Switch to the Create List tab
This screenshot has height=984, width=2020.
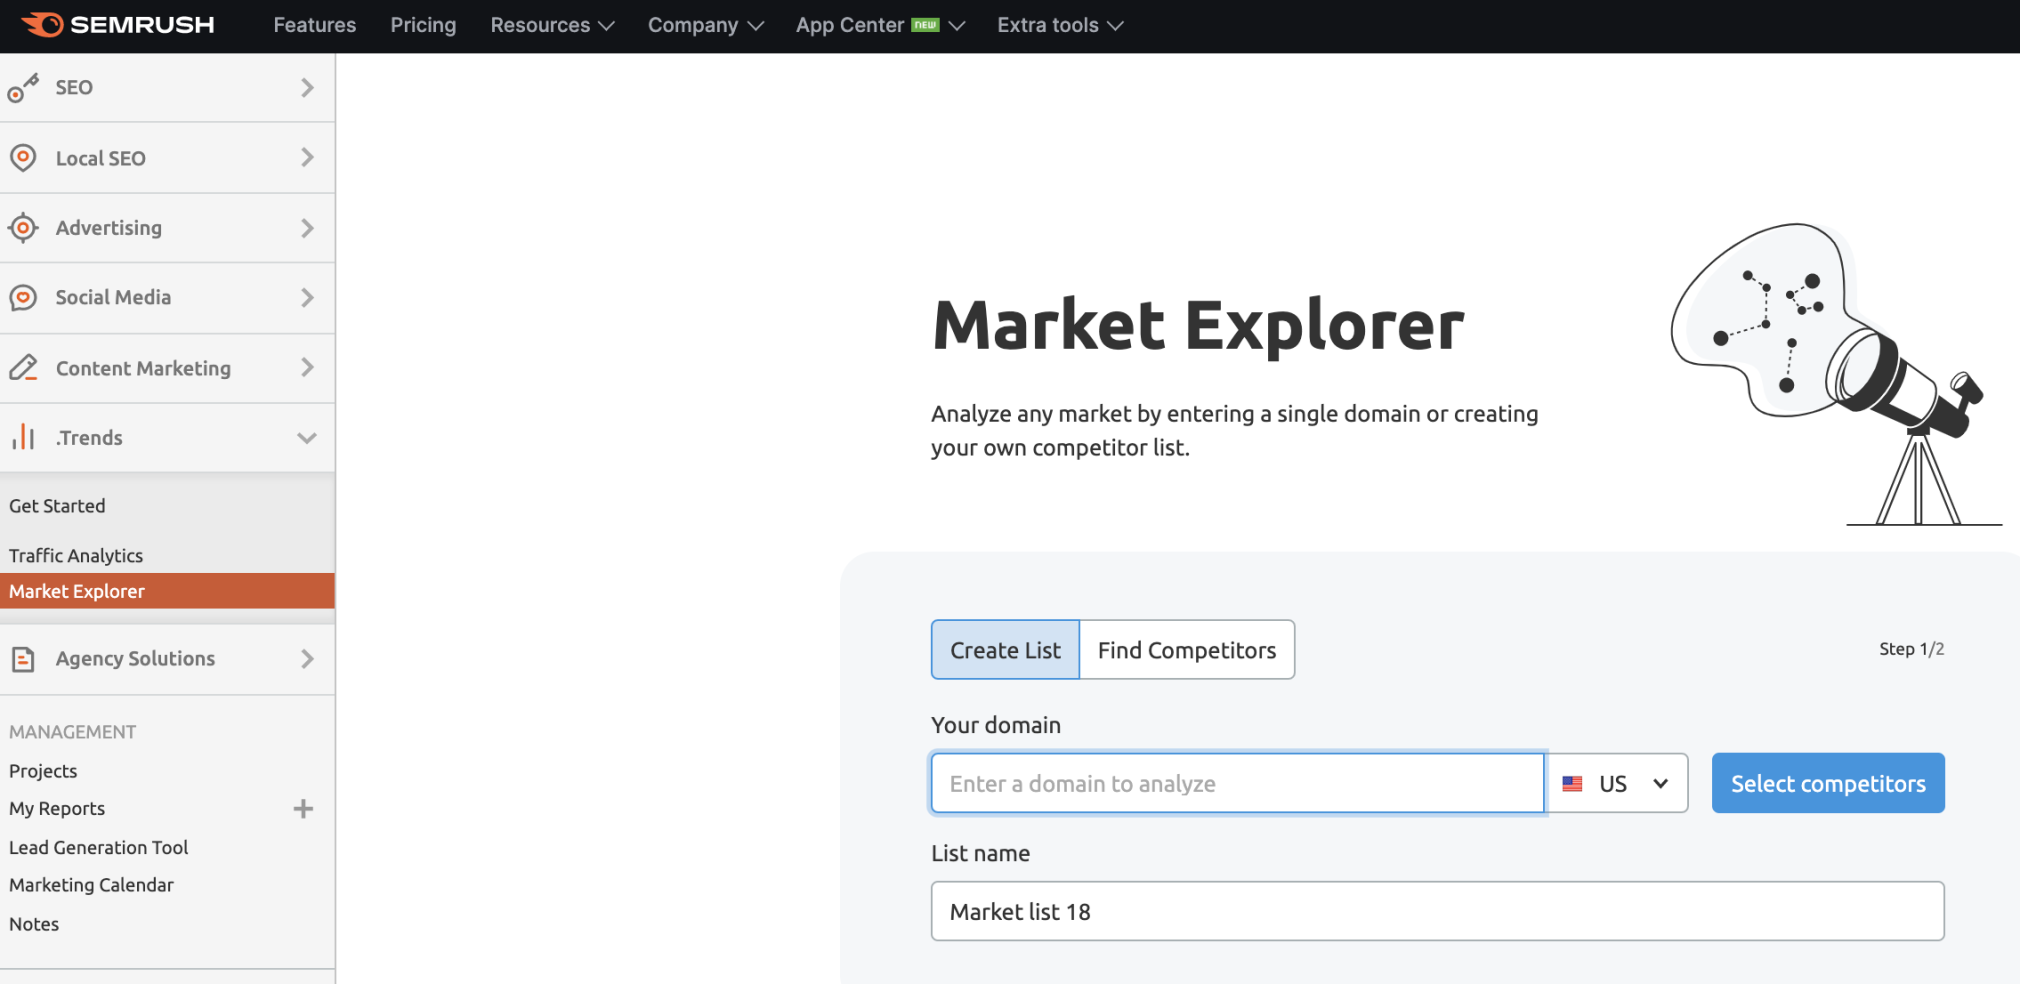1005,650
